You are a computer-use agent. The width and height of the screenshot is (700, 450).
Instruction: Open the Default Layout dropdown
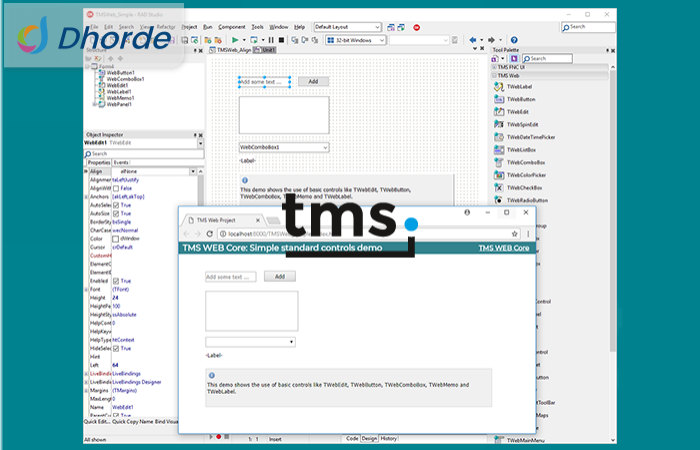[x=377, y=27]
